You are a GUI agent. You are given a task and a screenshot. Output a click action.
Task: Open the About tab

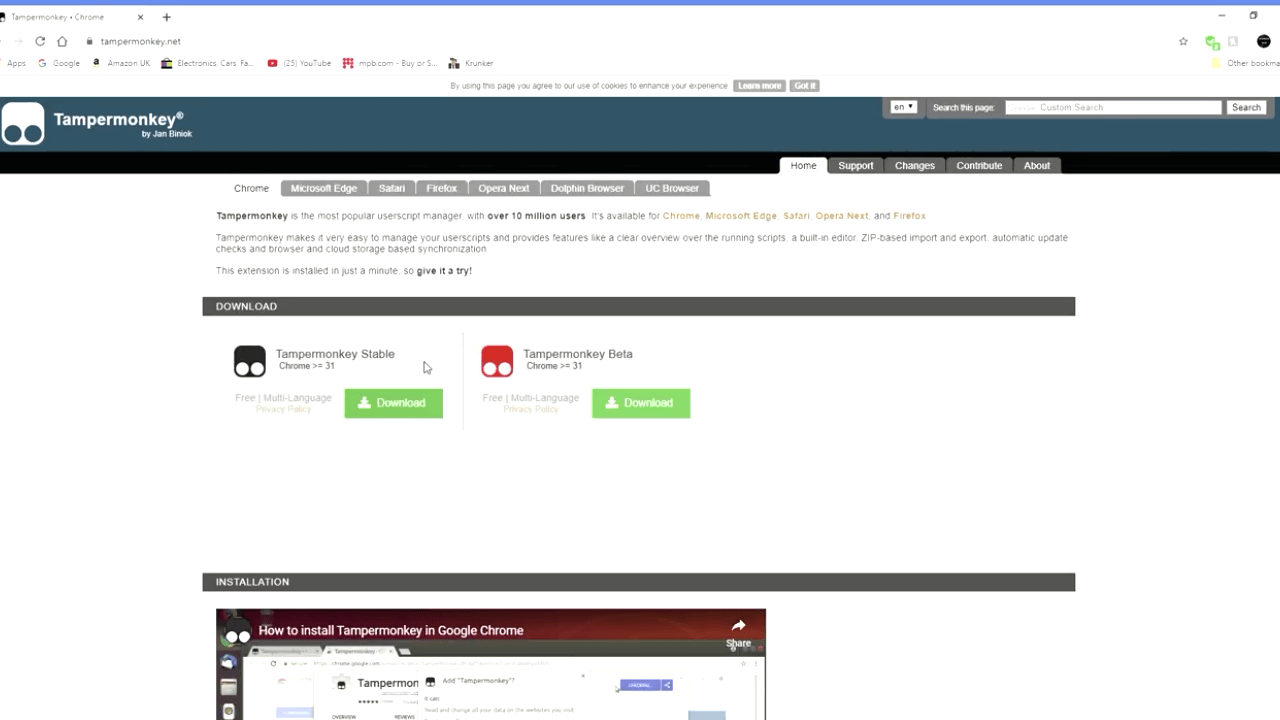1037,165
